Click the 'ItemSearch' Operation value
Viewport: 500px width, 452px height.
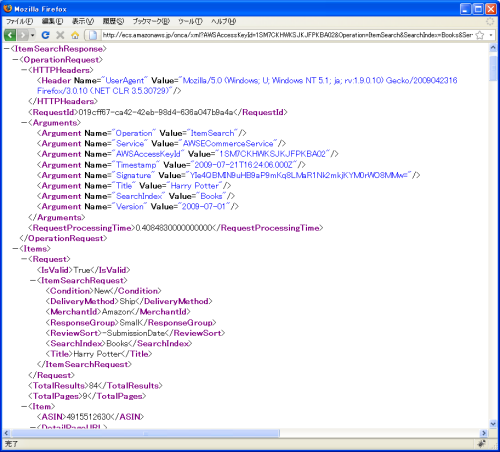pyautogui.click(x=212, y=133)
